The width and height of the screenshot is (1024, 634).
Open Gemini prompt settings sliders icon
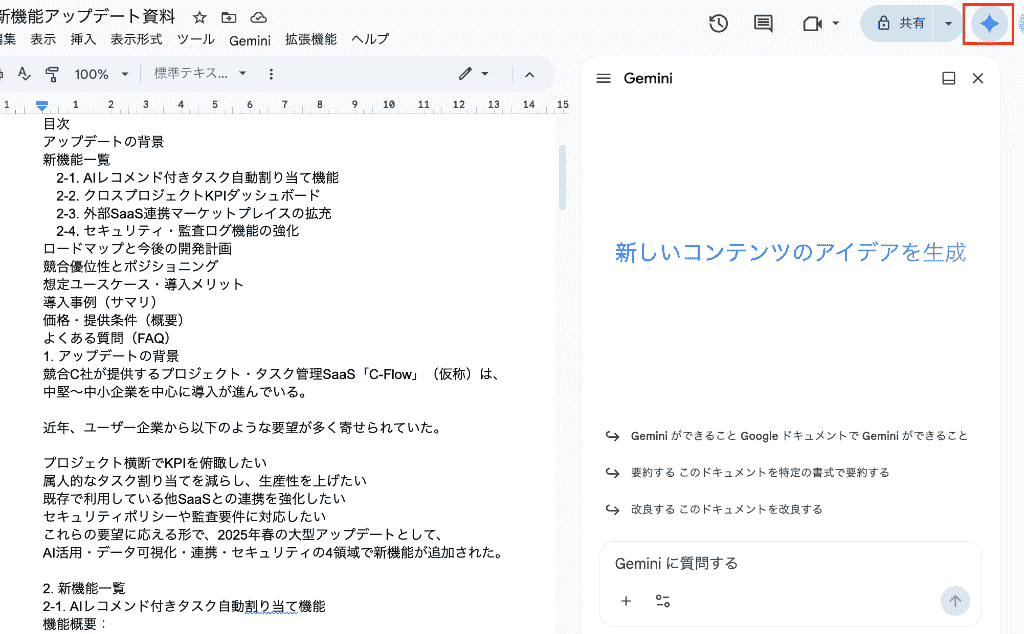[663, 601]
